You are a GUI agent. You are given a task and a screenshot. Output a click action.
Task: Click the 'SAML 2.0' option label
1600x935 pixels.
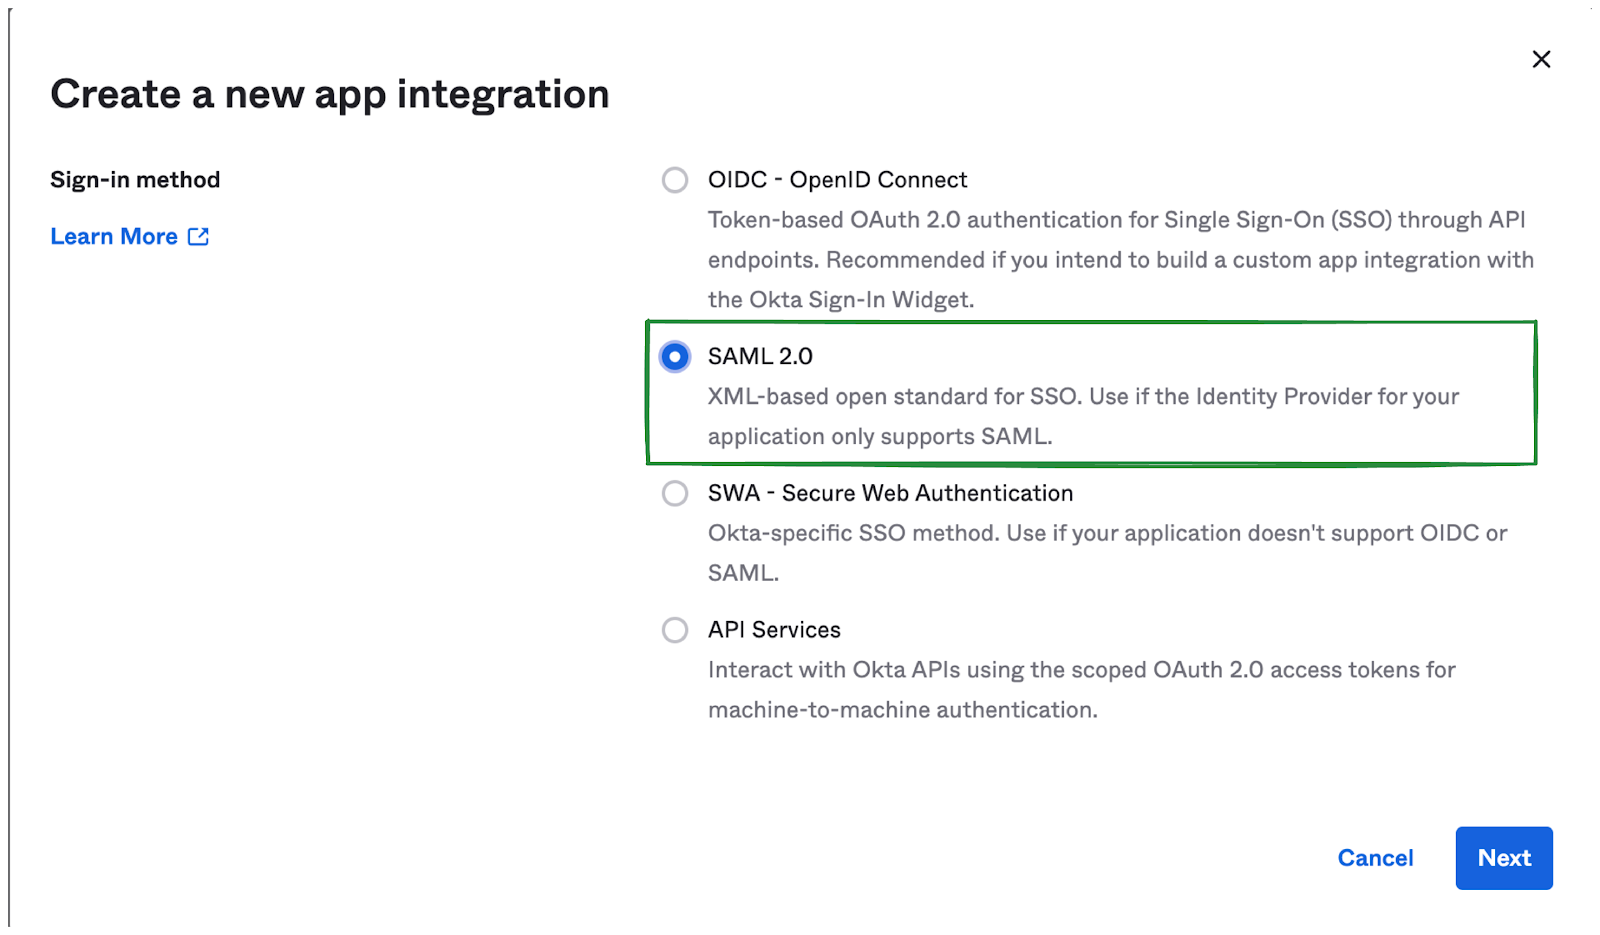click(x=760, y=356)
